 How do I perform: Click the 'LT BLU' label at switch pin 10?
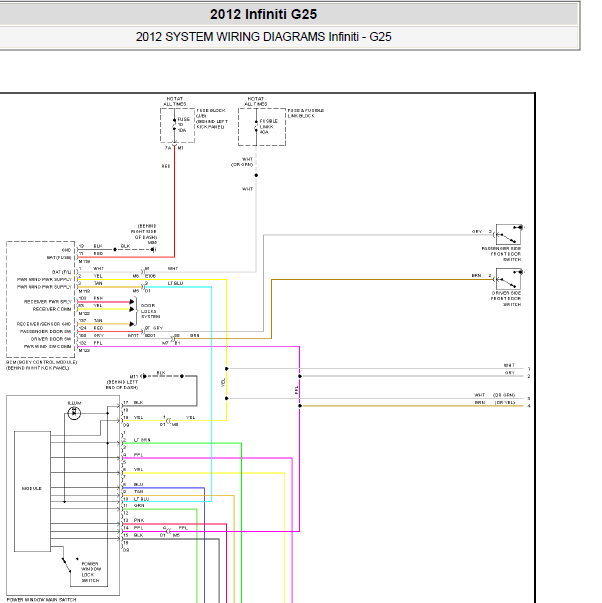[141, 499]
